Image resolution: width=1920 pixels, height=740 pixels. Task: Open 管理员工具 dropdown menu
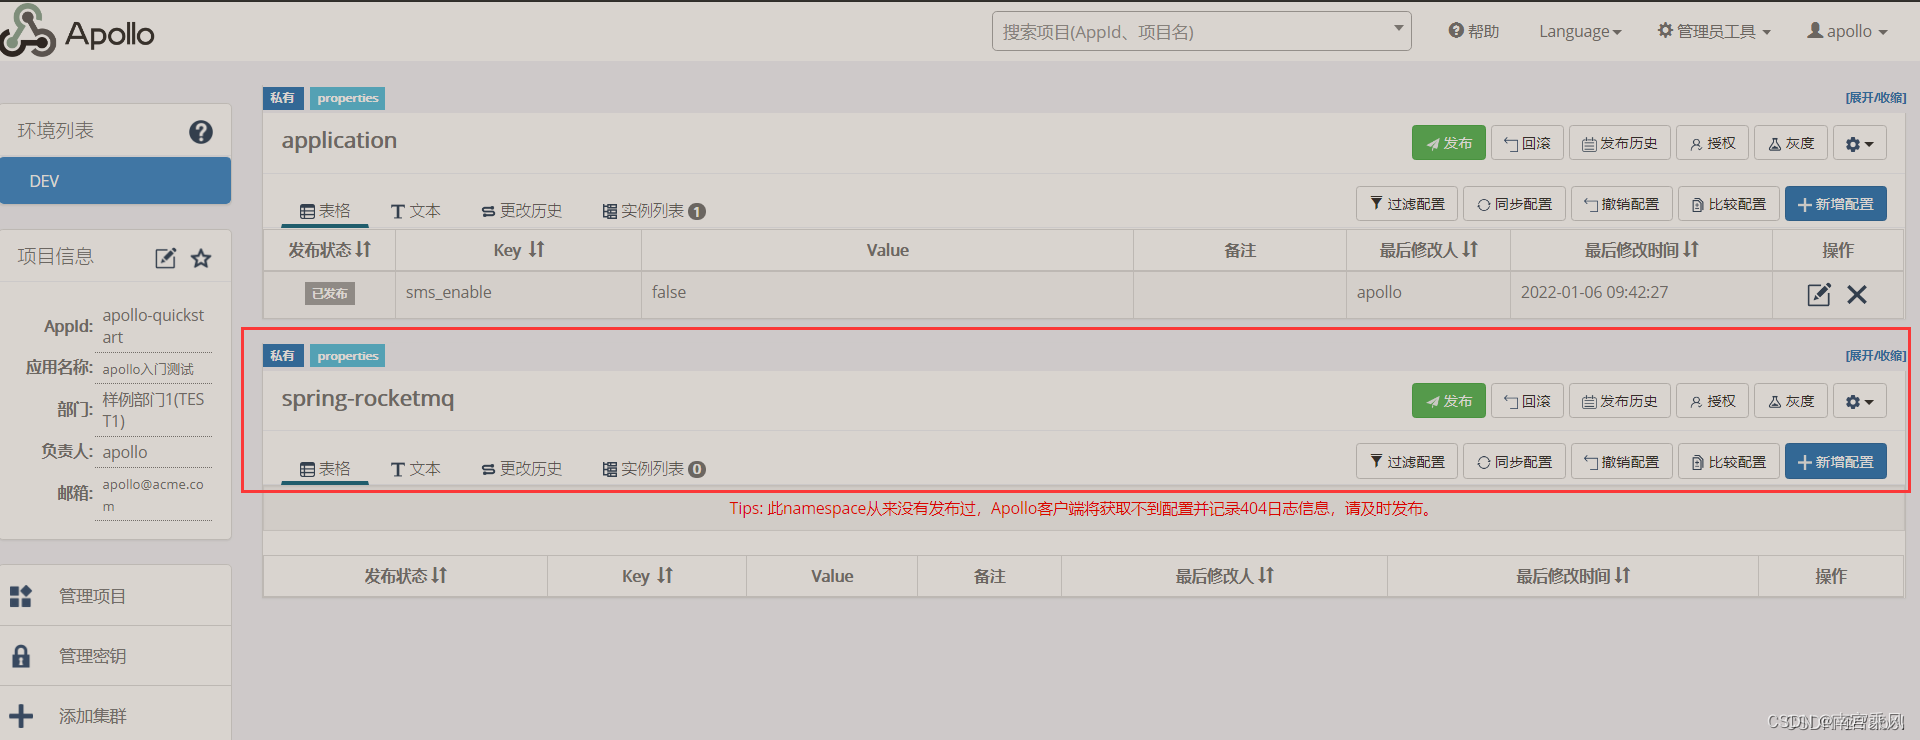pyautogui.click(x=1714, y=31)
